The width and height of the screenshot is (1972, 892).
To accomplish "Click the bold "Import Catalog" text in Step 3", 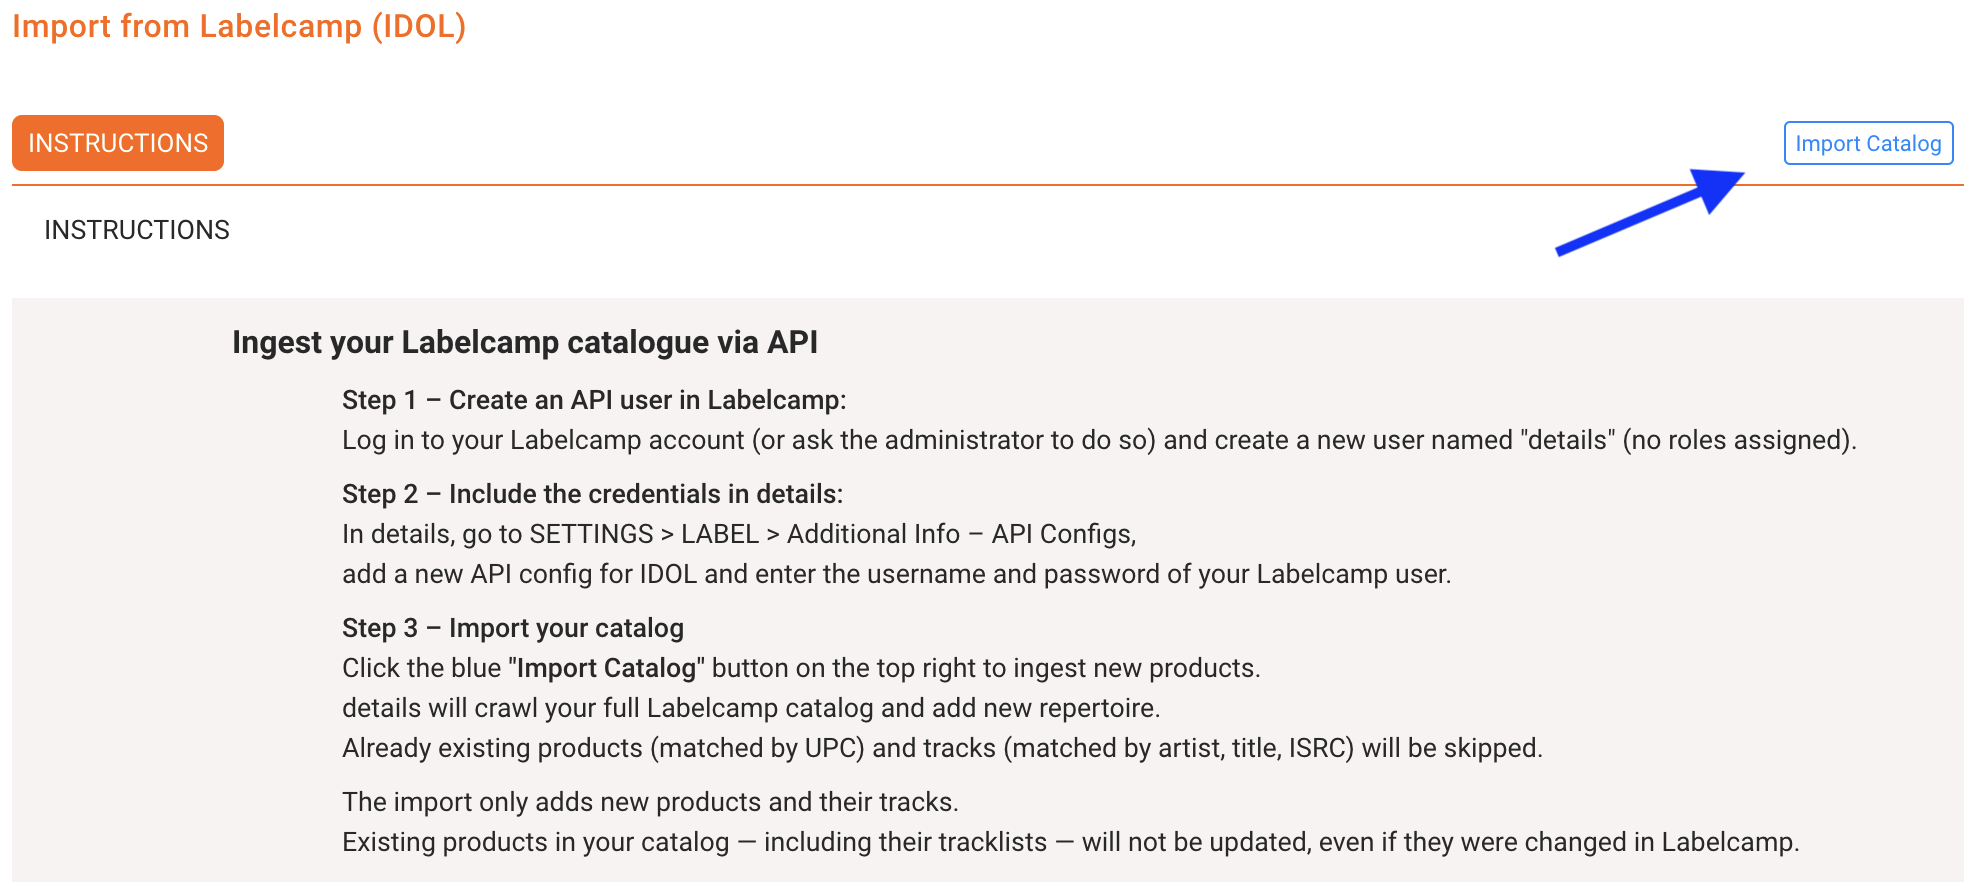I will (x=607, y=668).
